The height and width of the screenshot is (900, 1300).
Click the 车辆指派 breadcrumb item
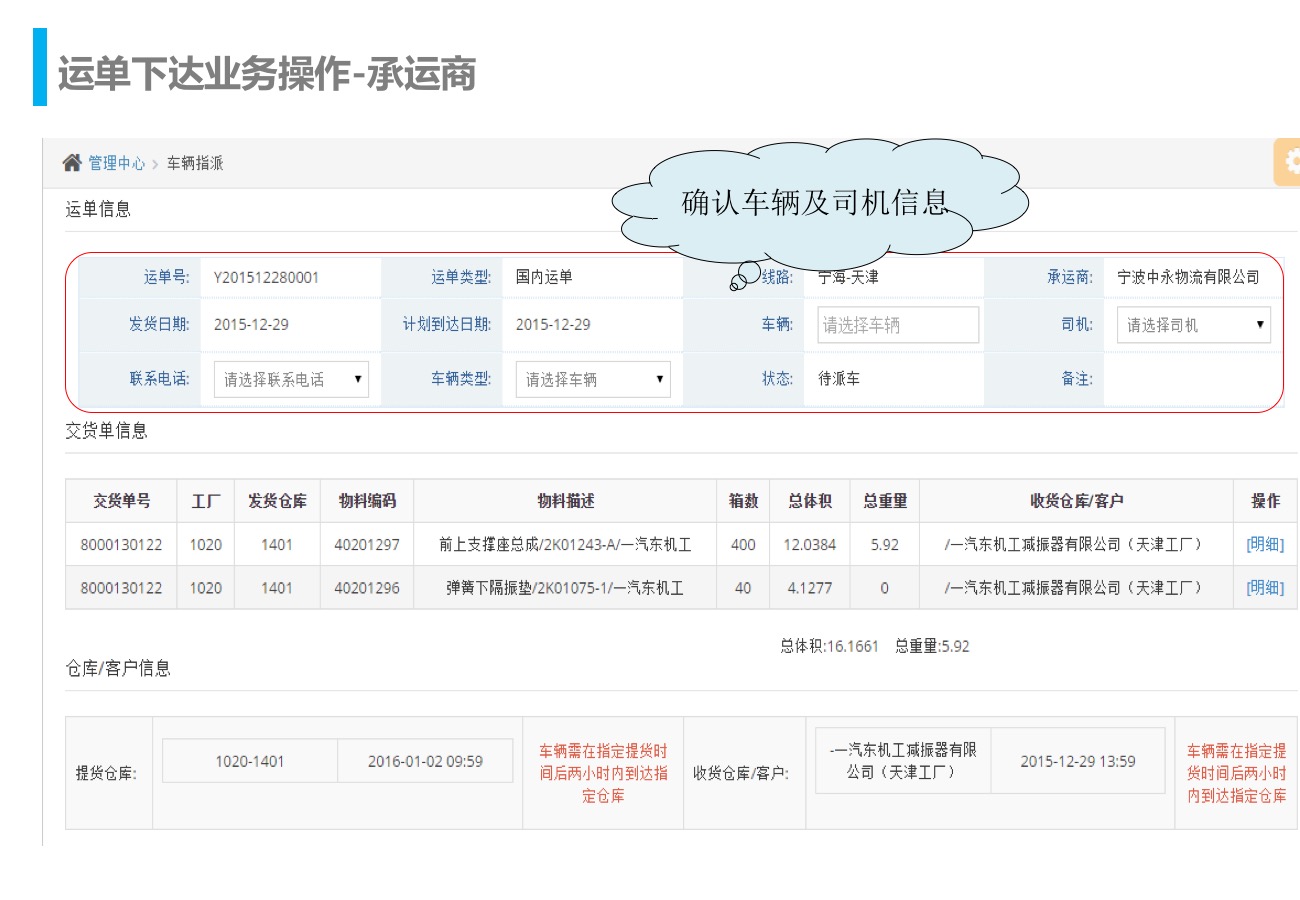[x=195, y=163]
